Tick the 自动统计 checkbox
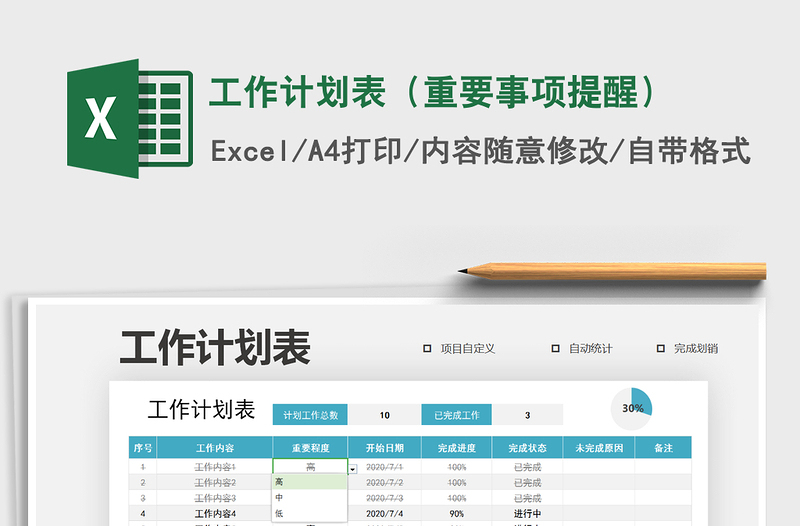The image size is (800, 526). (x=556, y=348)
